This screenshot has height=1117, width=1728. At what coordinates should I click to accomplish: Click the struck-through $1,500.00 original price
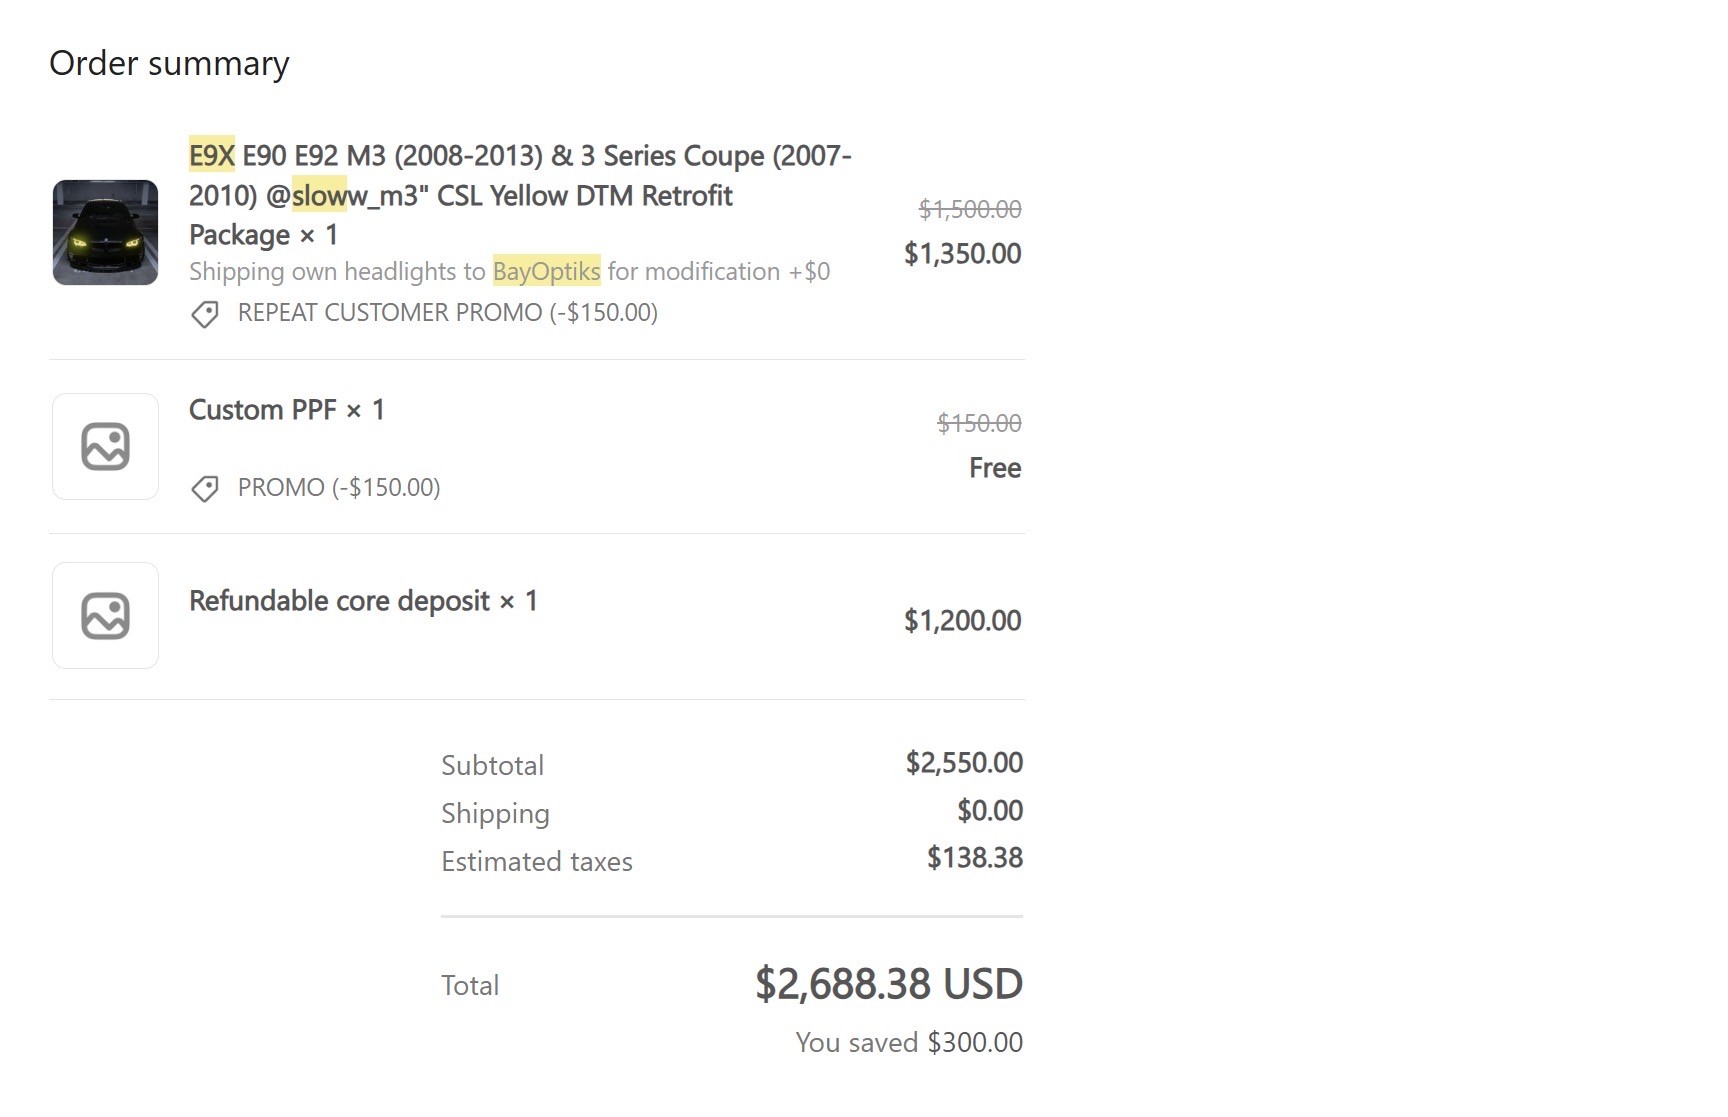click(x=970, y=209)
